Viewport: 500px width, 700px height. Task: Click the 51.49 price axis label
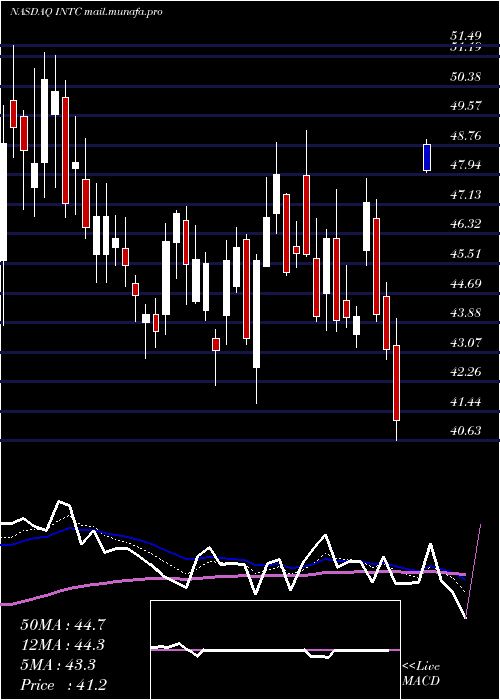click(465, 36)
